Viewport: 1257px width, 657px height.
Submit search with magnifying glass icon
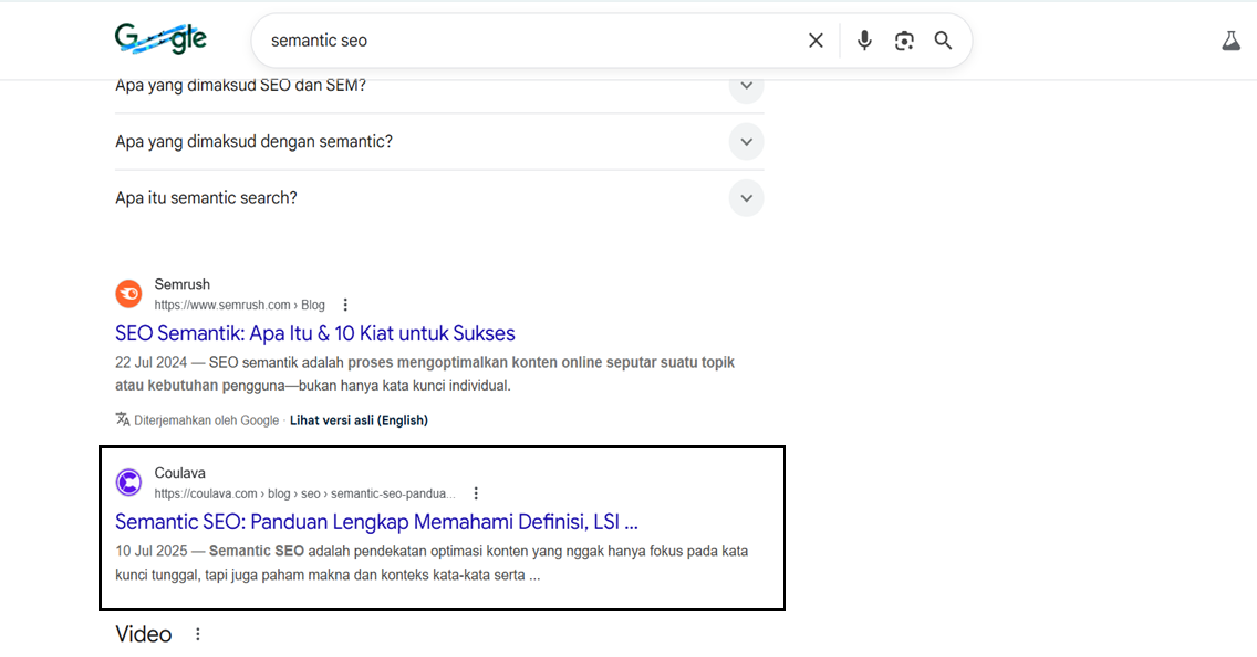click(x=943, y=40)
